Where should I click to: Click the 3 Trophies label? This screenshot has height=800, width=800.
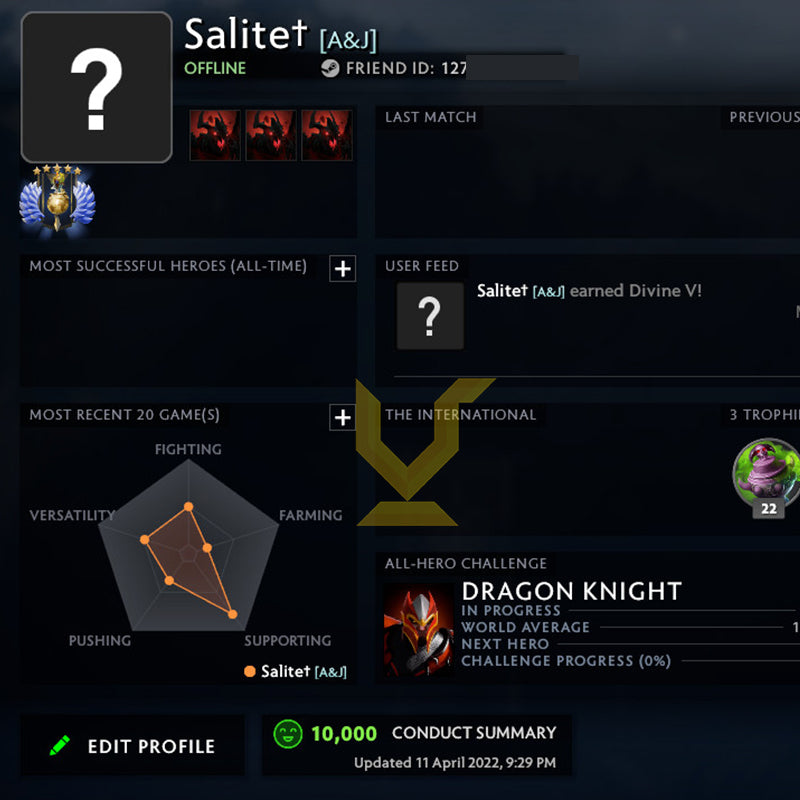764,414
